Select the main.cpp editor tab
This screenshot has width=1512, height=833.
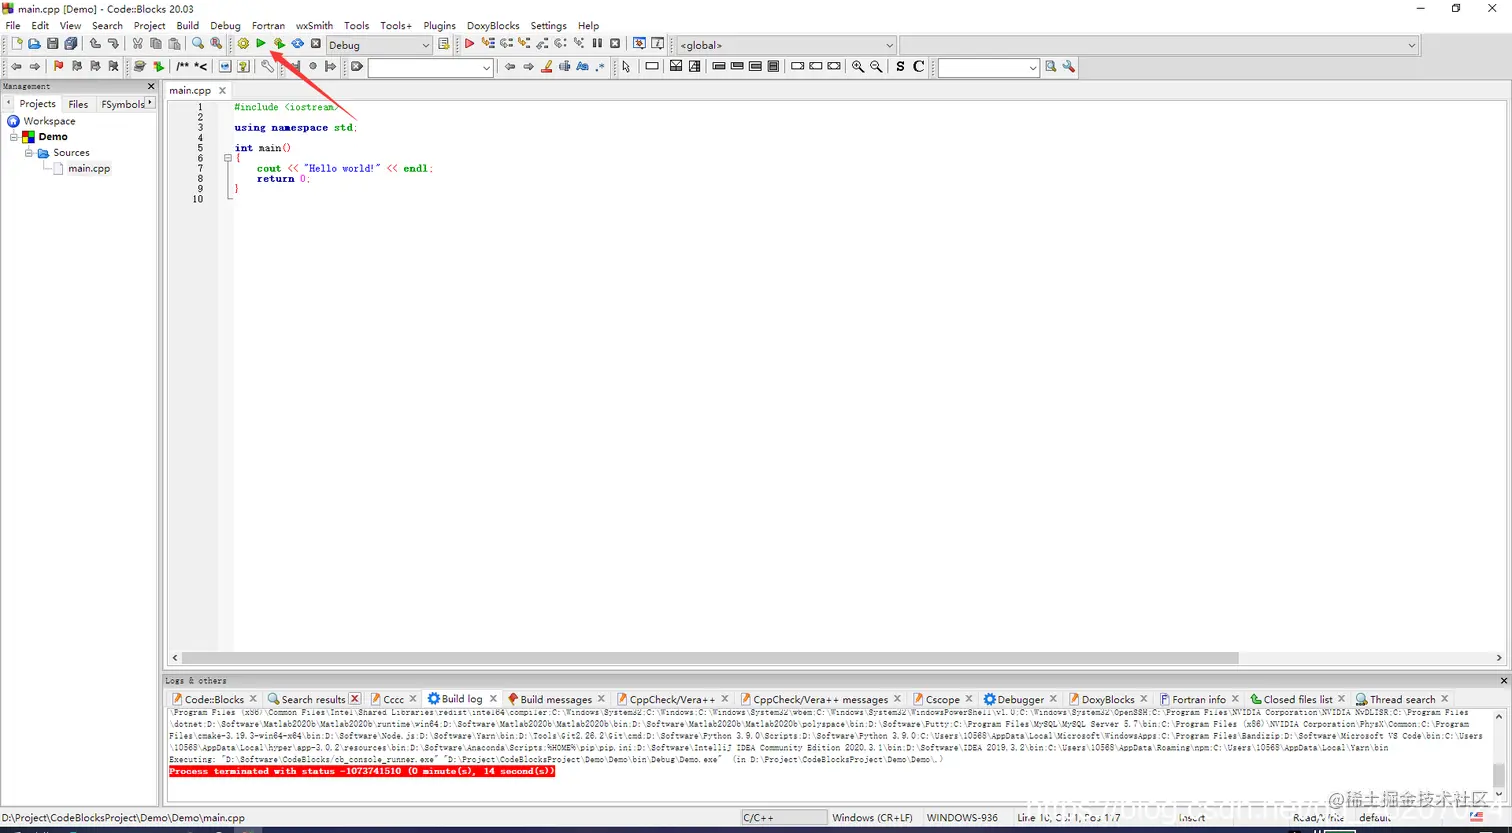point(190,90)
